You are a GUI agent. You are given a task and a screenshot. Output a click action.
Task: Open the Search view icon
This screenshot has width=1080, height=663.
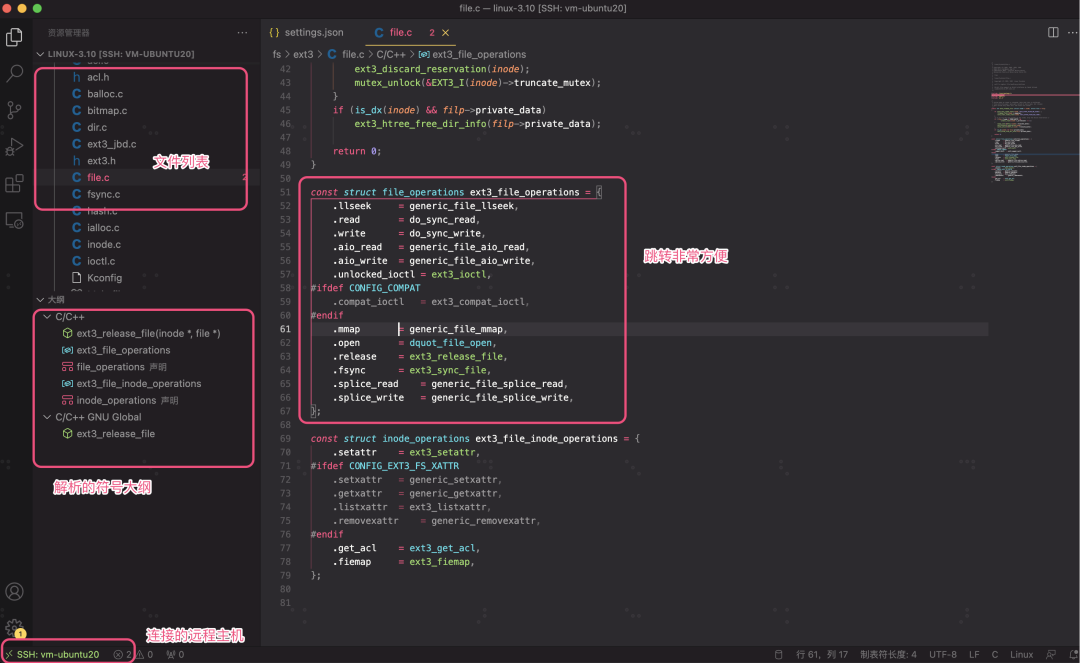[x=15, y=74]
